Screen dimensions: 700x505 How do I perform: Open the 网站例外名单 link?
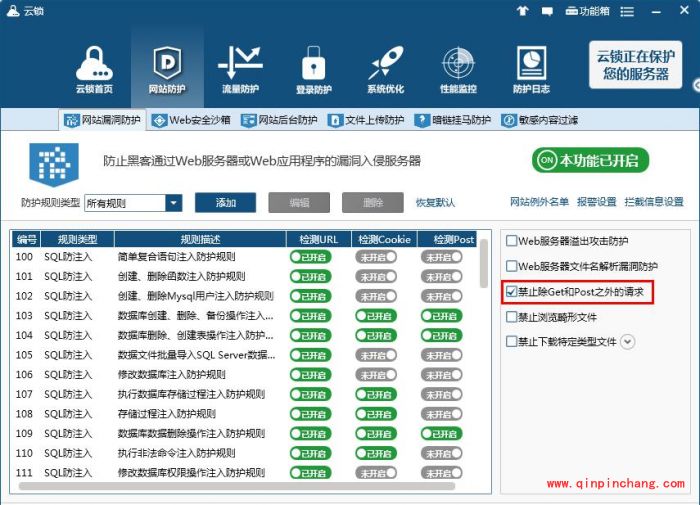click(x=539, y=202)
